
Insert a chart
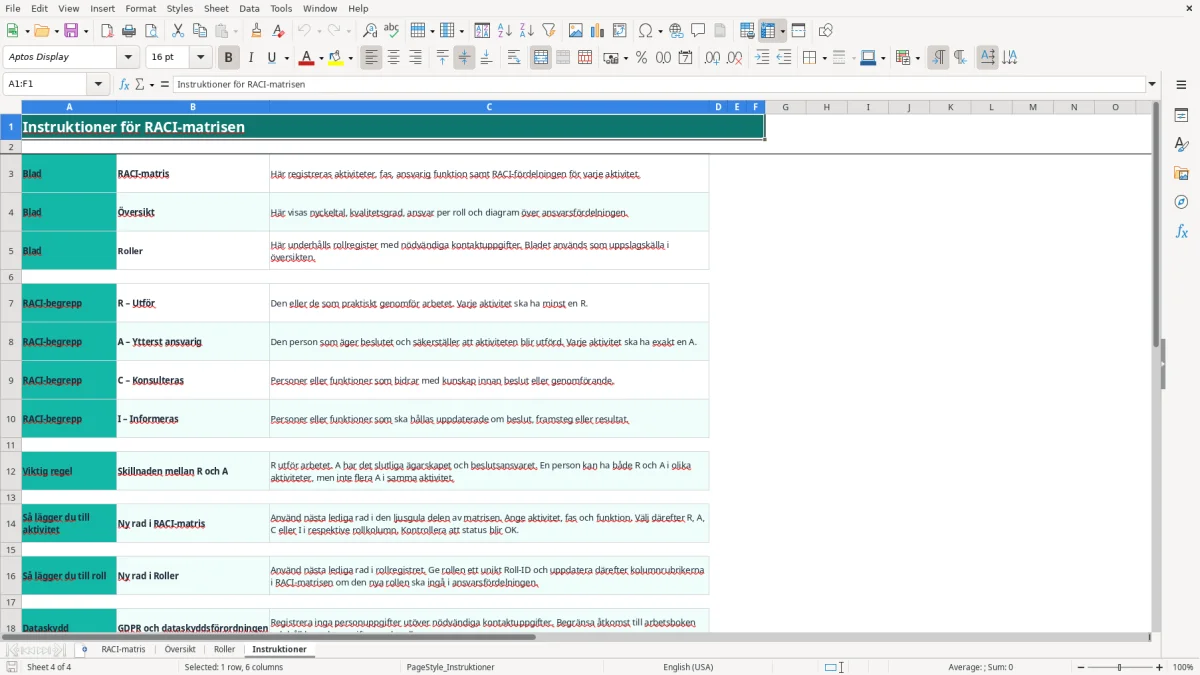pyautogui.click(x=598, y=31)
